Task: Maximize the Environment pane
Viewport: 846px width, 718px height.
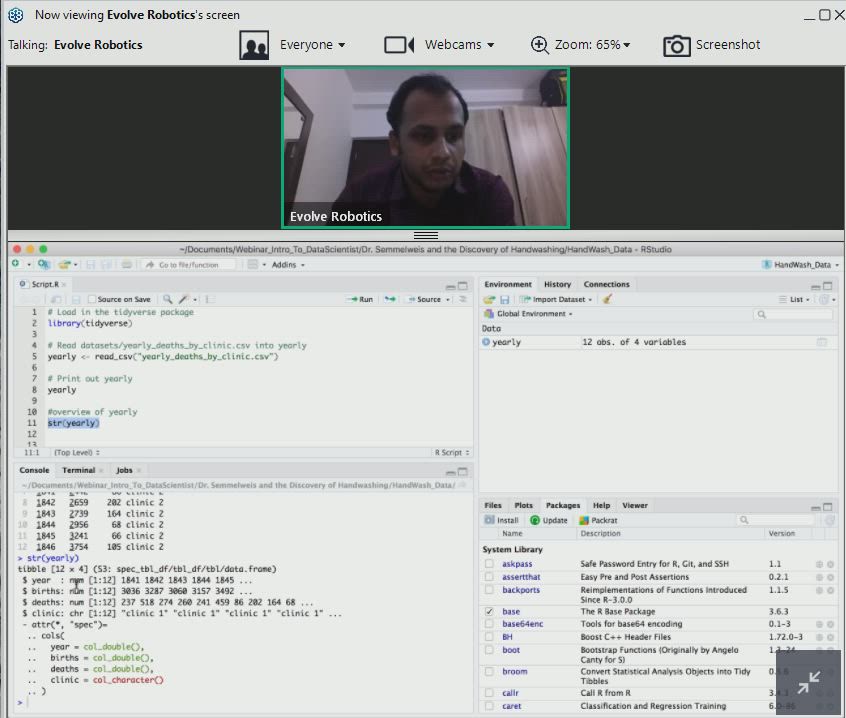Action: (828, 285)
